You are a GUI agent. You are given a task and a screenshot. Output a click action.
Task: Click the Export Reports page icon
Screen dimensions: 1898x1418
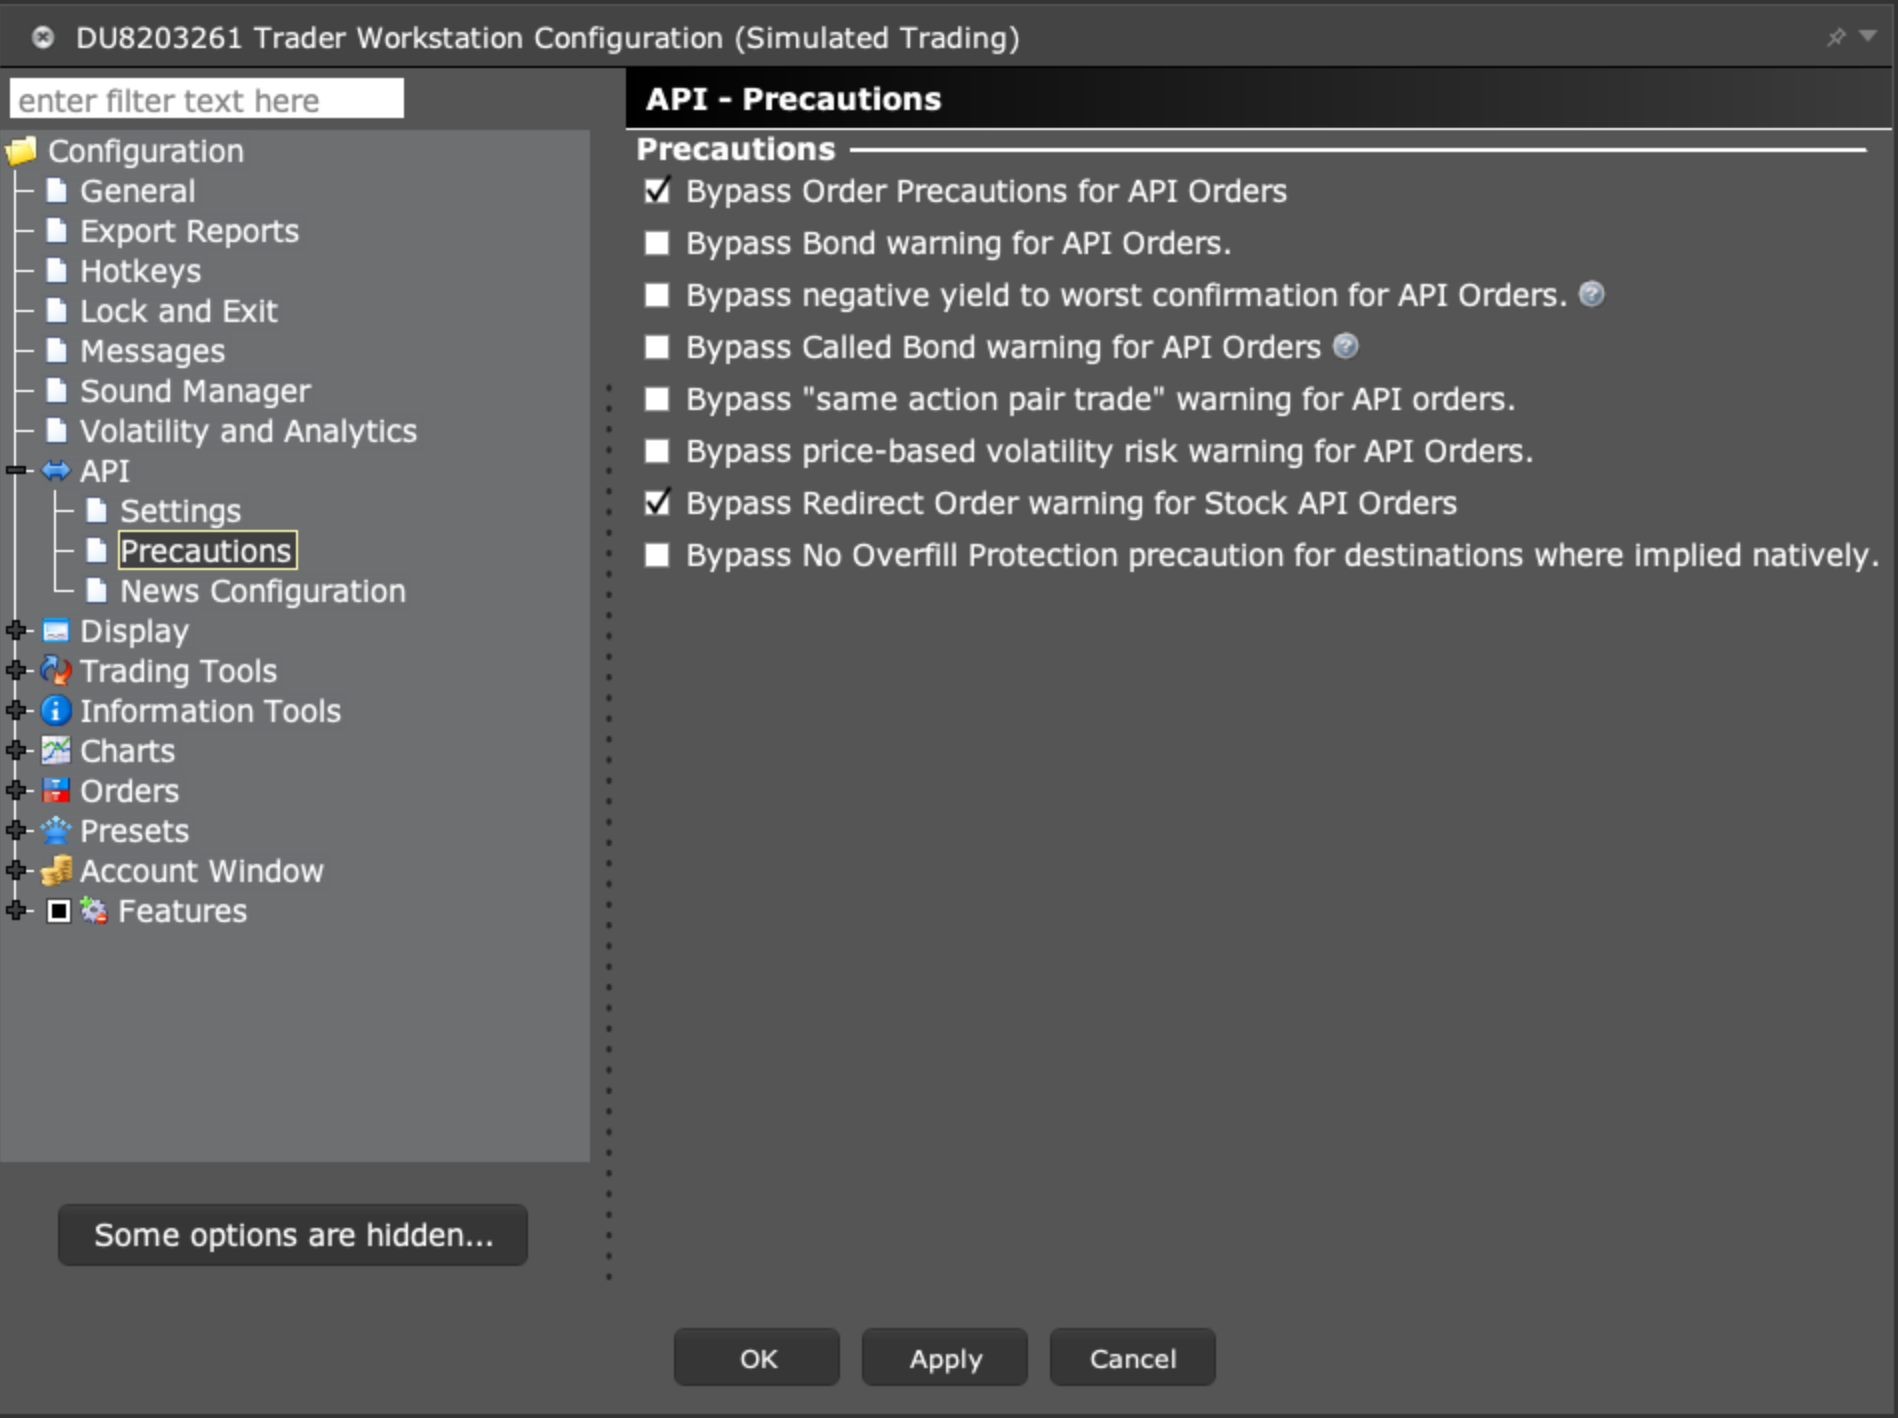[x=57, y=230]
